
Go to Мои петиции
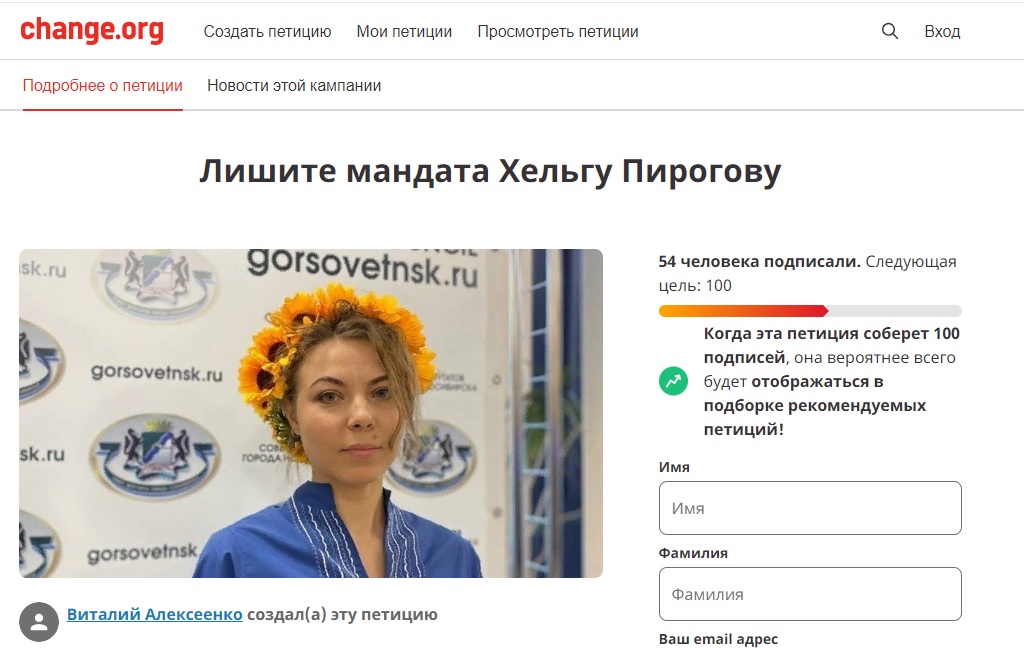[x=404, y=31]
